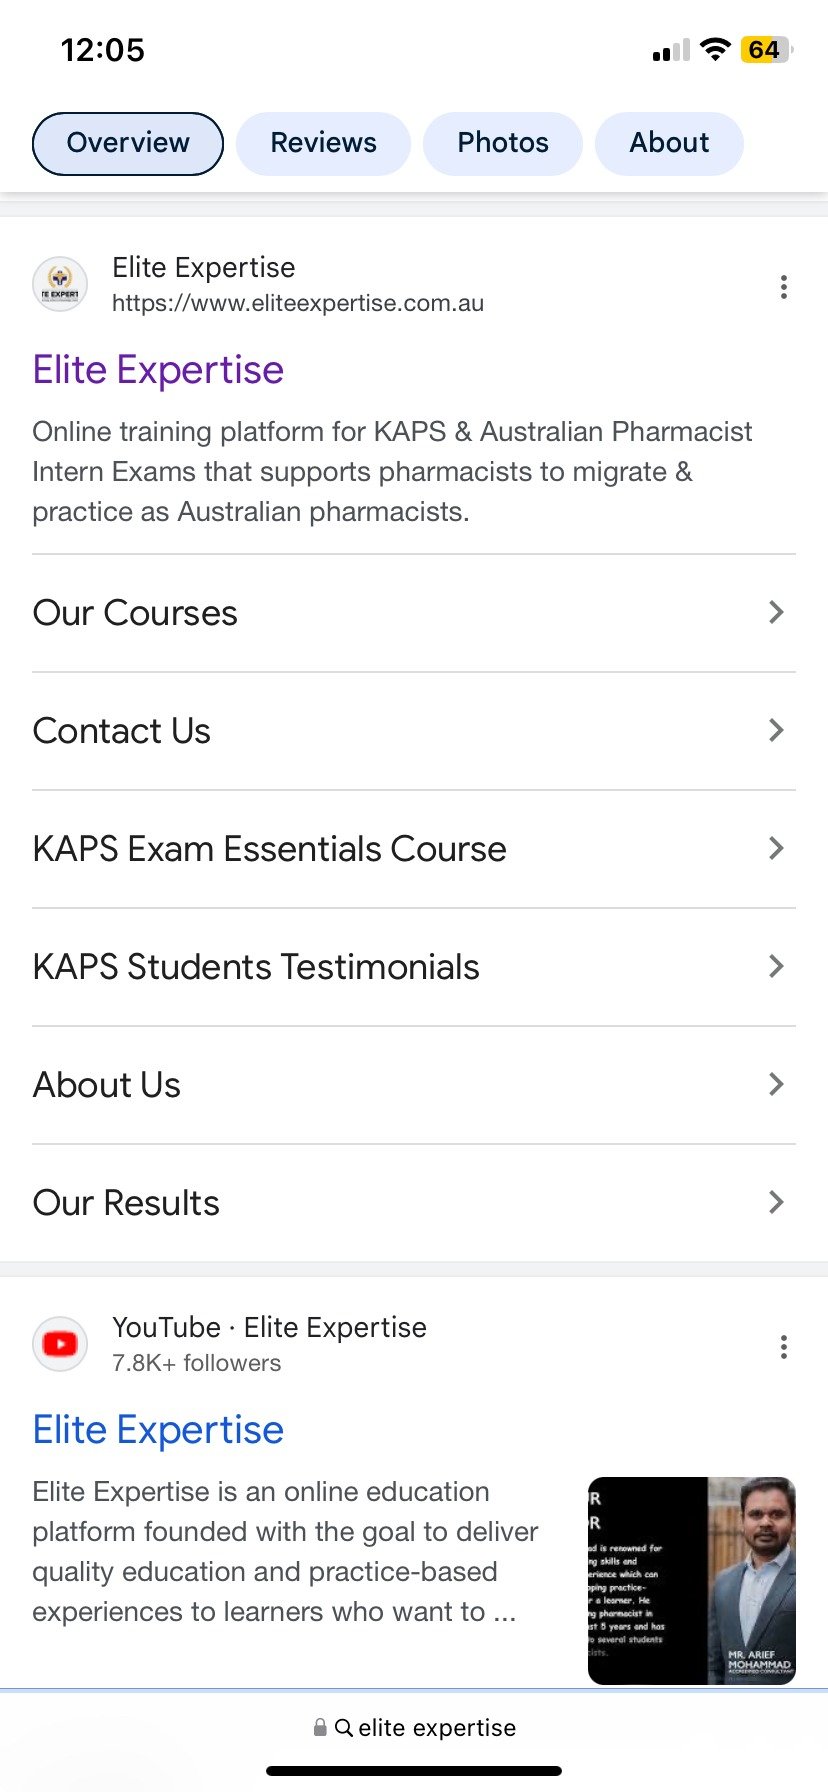Tap the YouTube video thumbnail of Mr. Arief

[x=692, y=1580]
